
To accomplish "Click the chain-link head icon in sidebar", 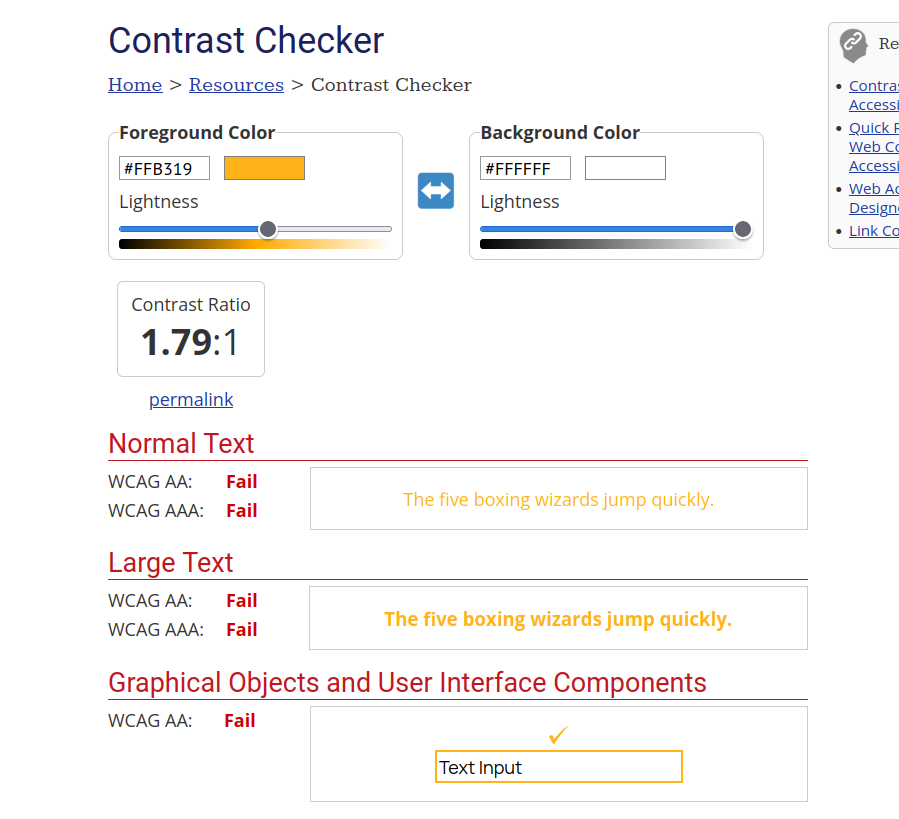I will click(x=853, y=45).
